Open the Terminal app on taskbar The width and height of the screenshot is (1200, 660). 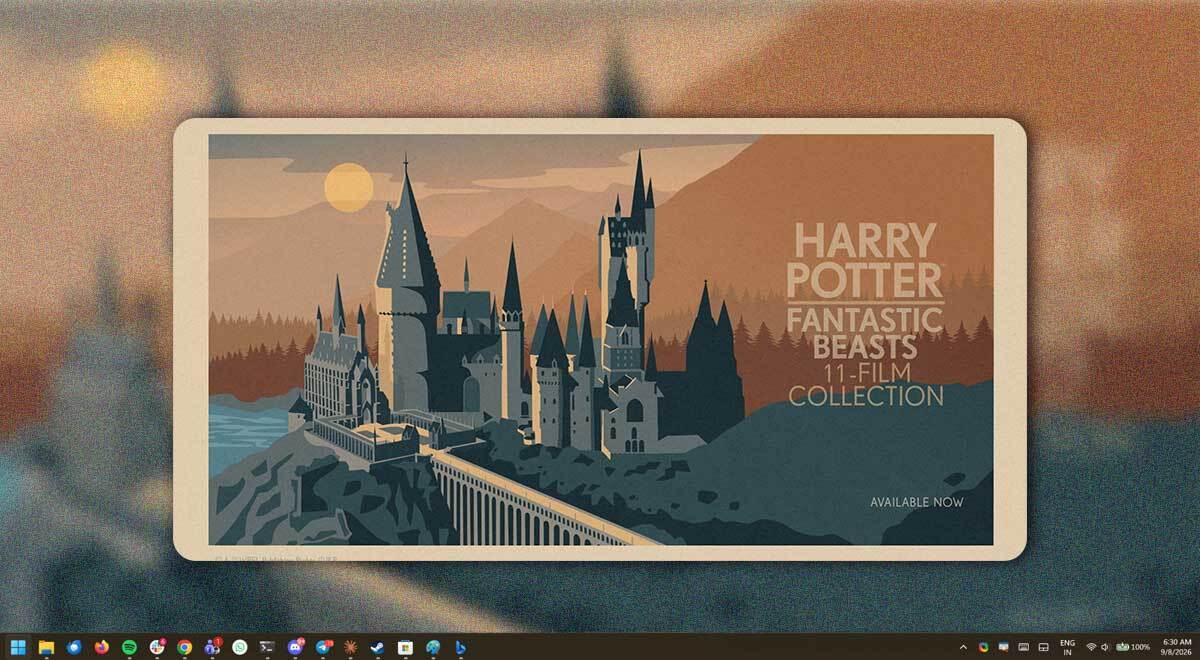(267, 647)
